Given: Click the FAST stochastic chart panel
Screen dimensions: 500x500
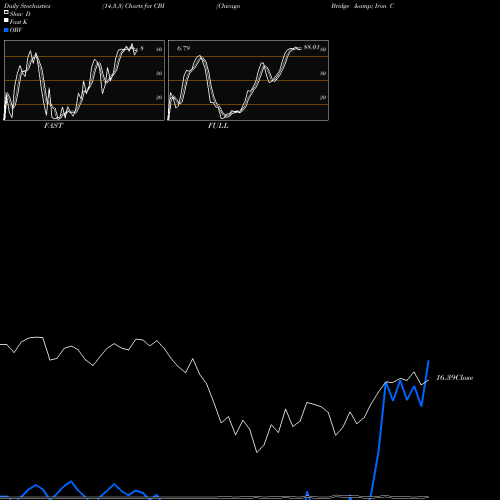Looking at the screenshot, I should coord(84,80).
